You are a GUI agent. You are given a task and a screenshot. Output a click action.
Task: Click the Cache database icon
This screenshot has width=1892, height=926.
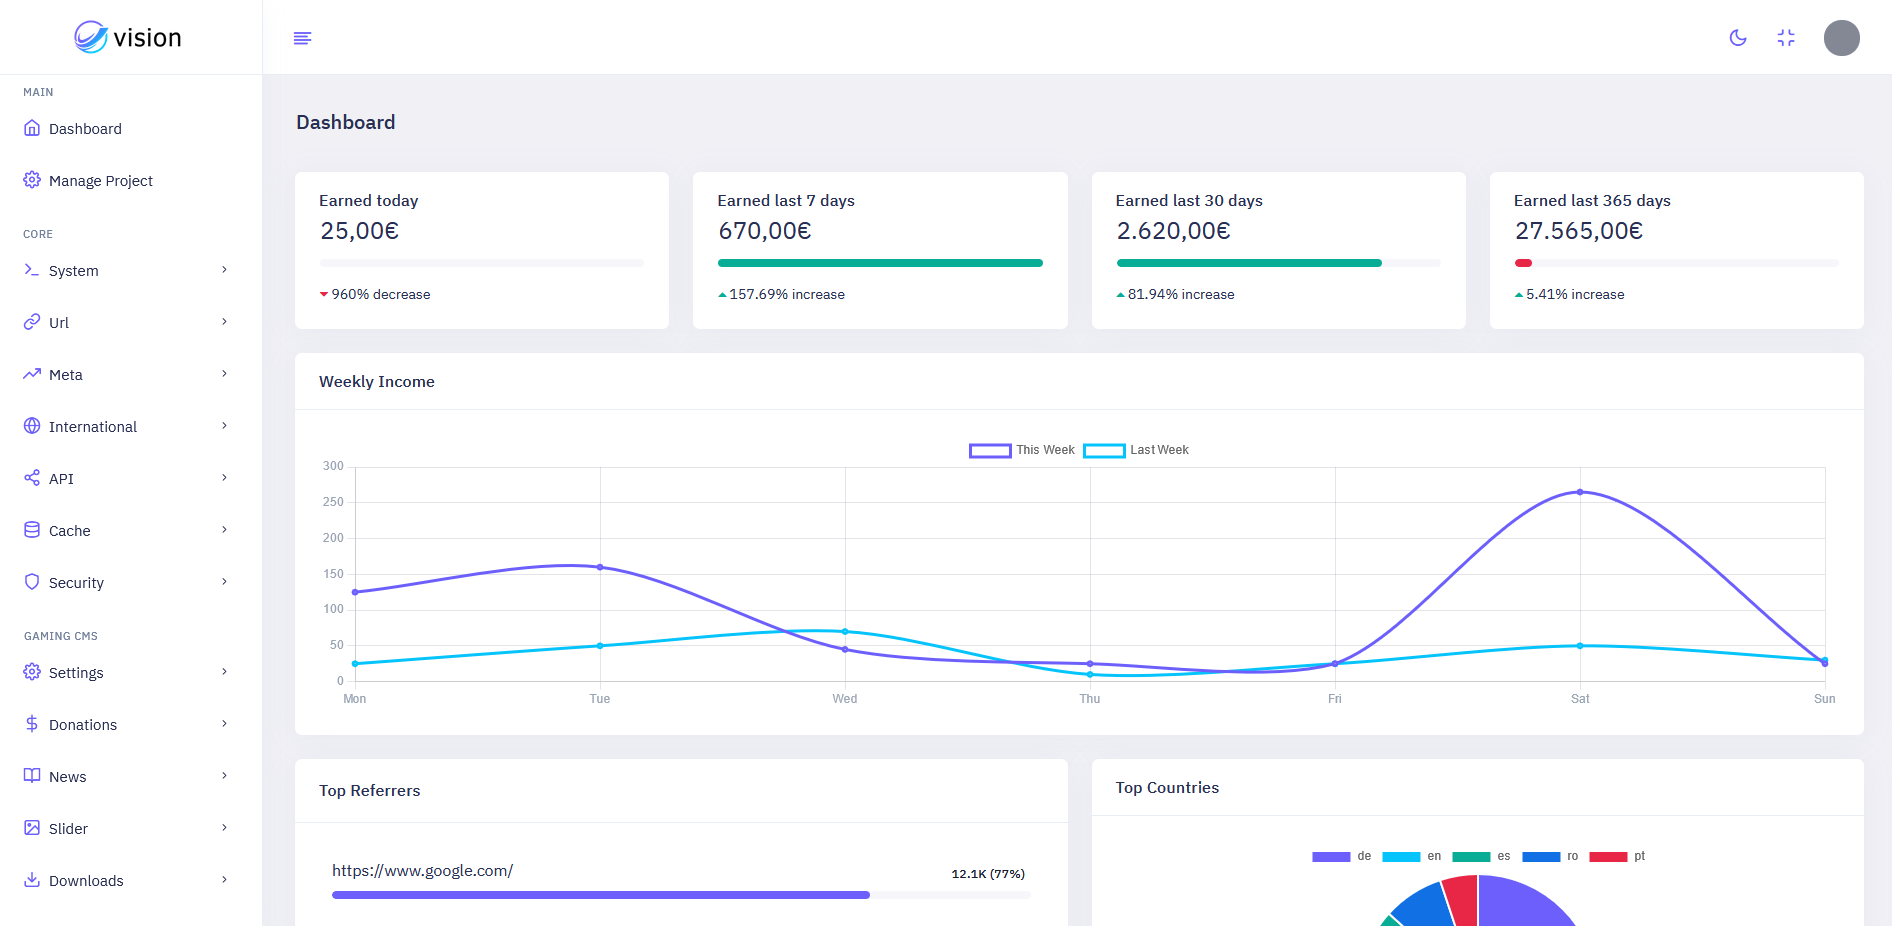point(32,530)
